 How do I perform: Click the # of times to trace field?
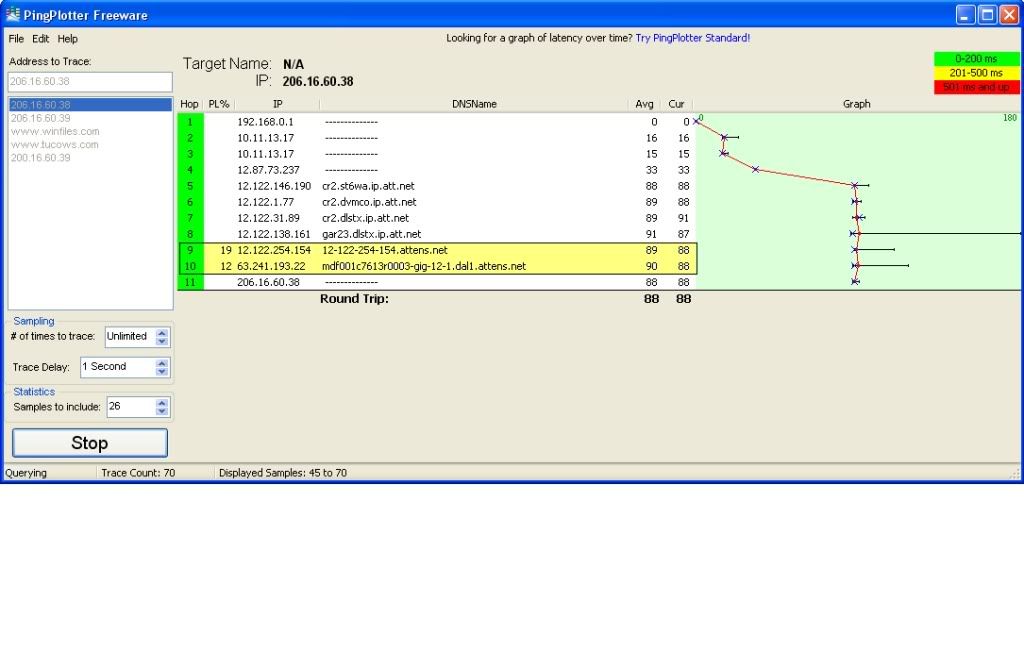point(131,336)
